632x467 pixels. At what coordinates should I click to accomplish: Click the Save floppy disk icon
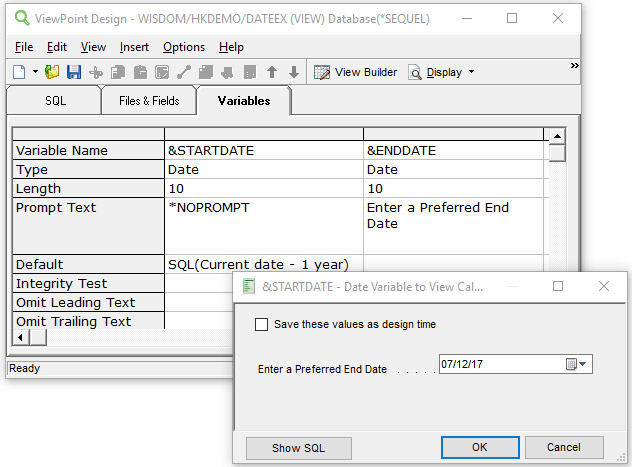click(x=74, y=73)
